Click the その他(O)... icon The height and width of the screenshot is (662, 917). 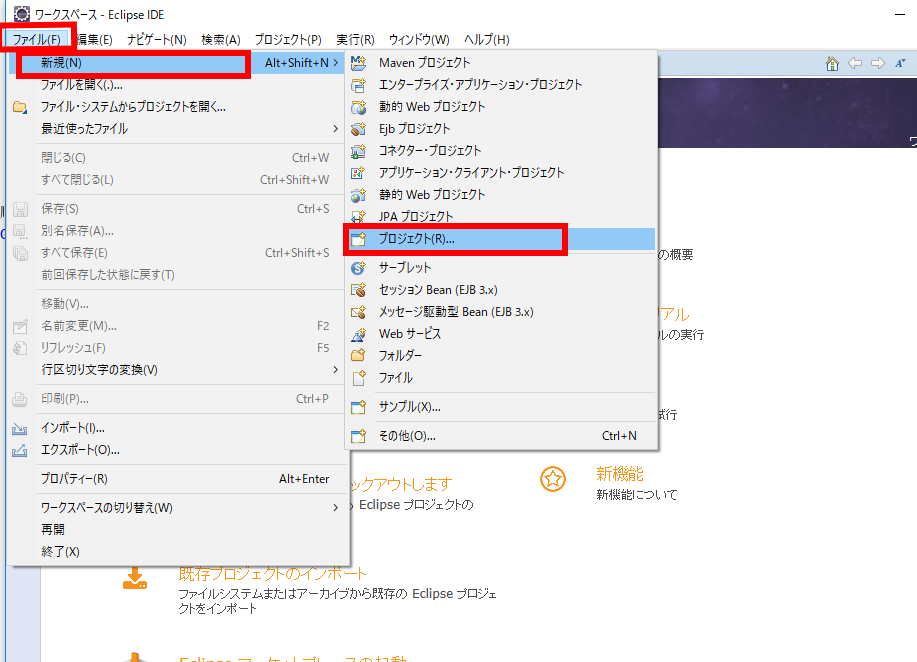pyautogui.click(x=358, y=436)
